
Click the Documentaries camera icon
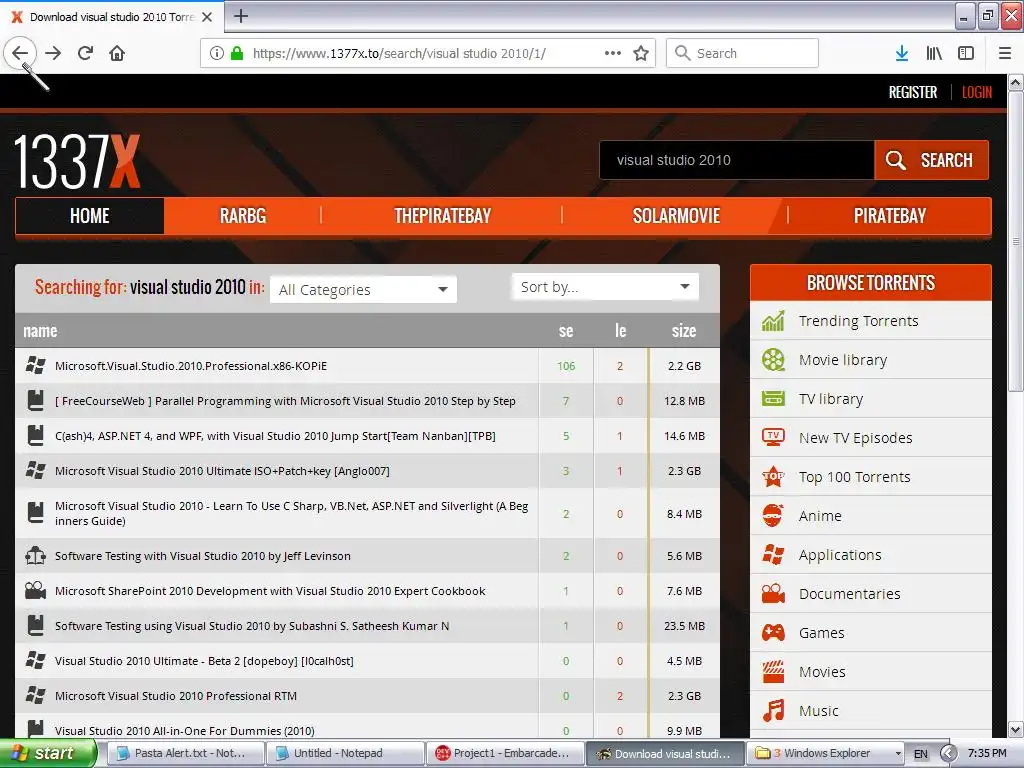pos(773,594)
